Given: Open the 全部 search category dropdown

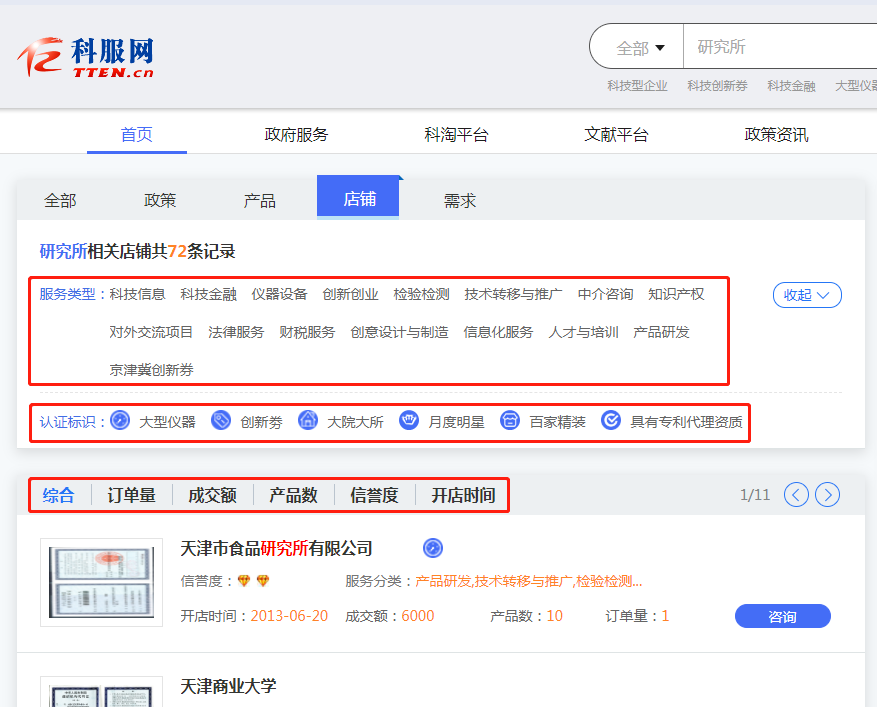Looking at the screenshot, I should (x=640, y=48).
